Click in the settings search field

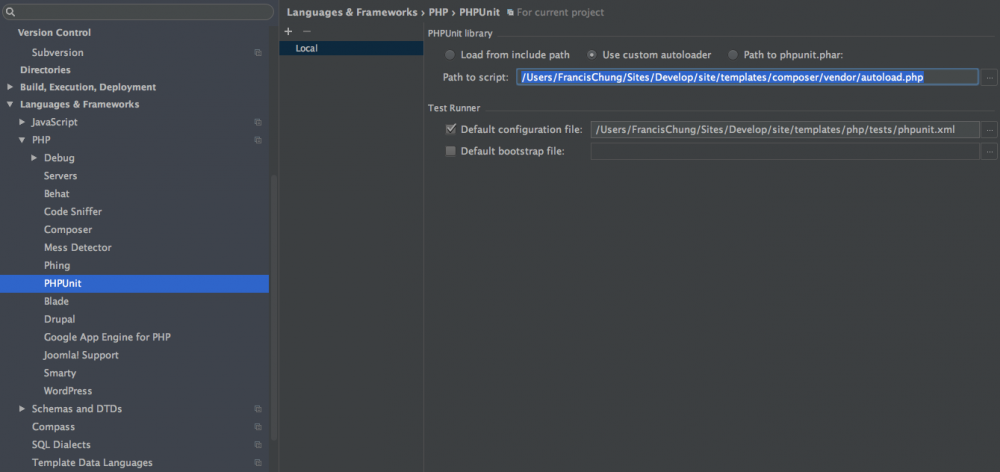137,11
